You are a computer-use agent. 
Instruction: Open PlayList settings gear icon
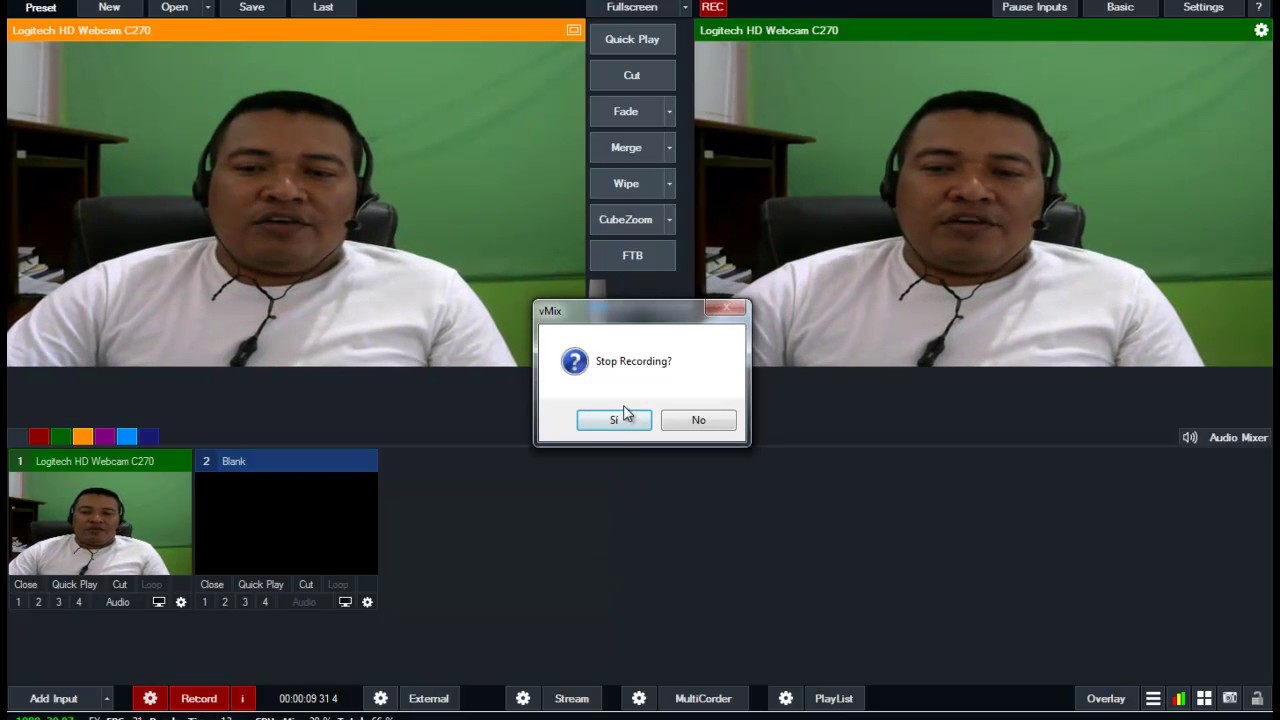[x=786, y=698]
